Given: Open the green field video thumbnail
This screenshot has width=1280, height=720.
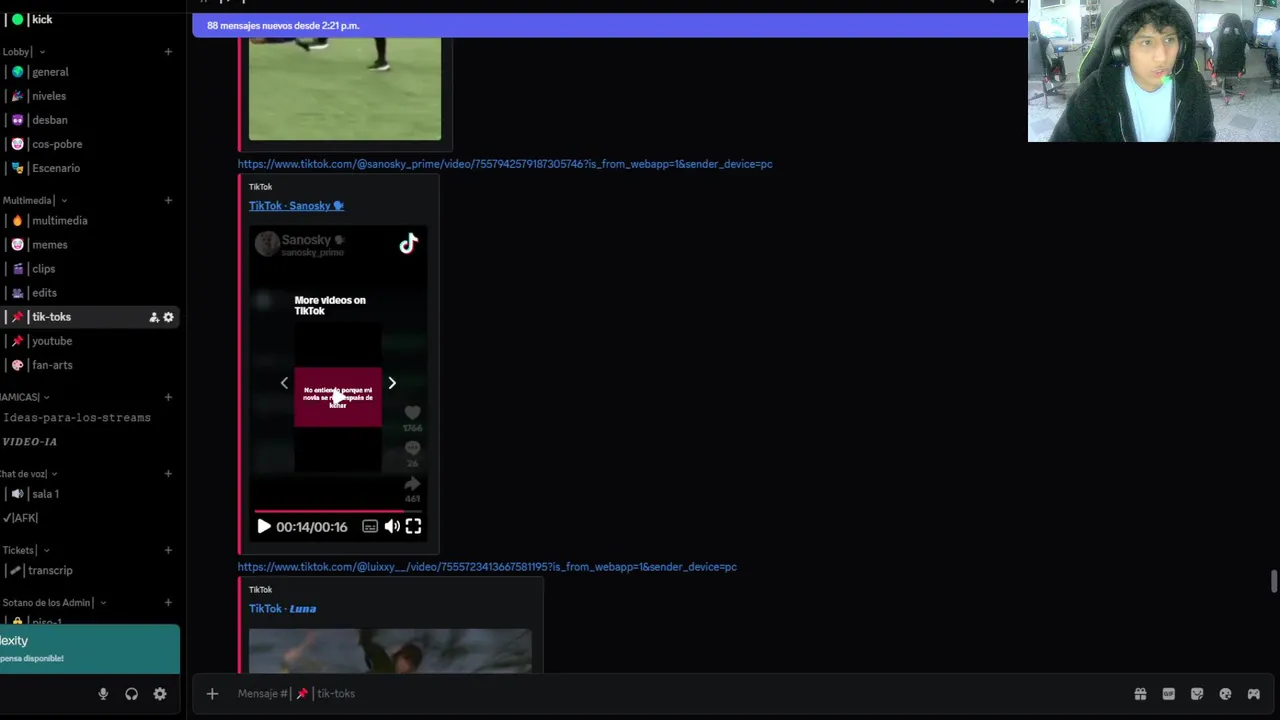Looking at the screenshot, I should pos(345,89).
